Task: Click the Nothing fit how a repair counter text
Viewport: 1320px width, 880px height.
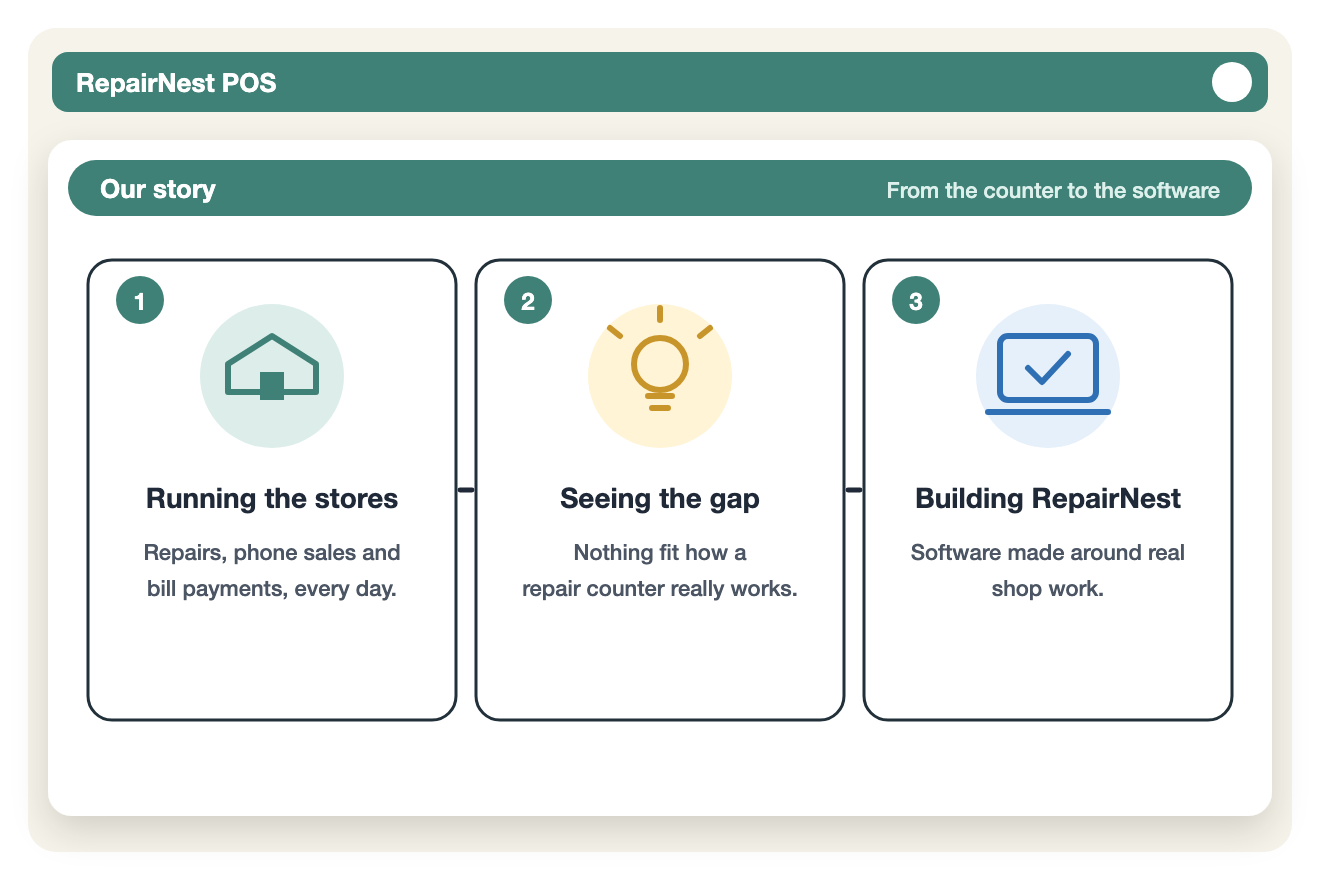Action: 660,571
